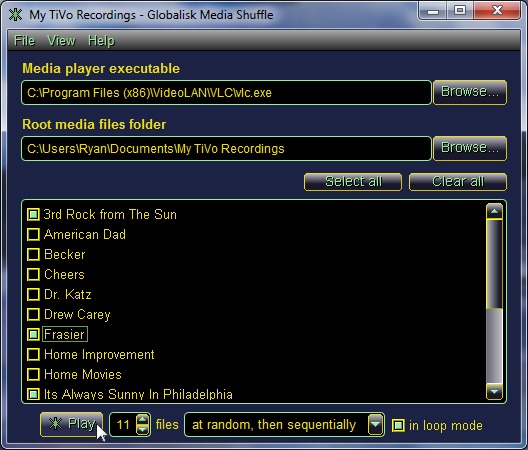This screenshot has width=528, height=450.
Task: Select the Home Movies text label
Action: pyautogui.click(x=83, y=375)
